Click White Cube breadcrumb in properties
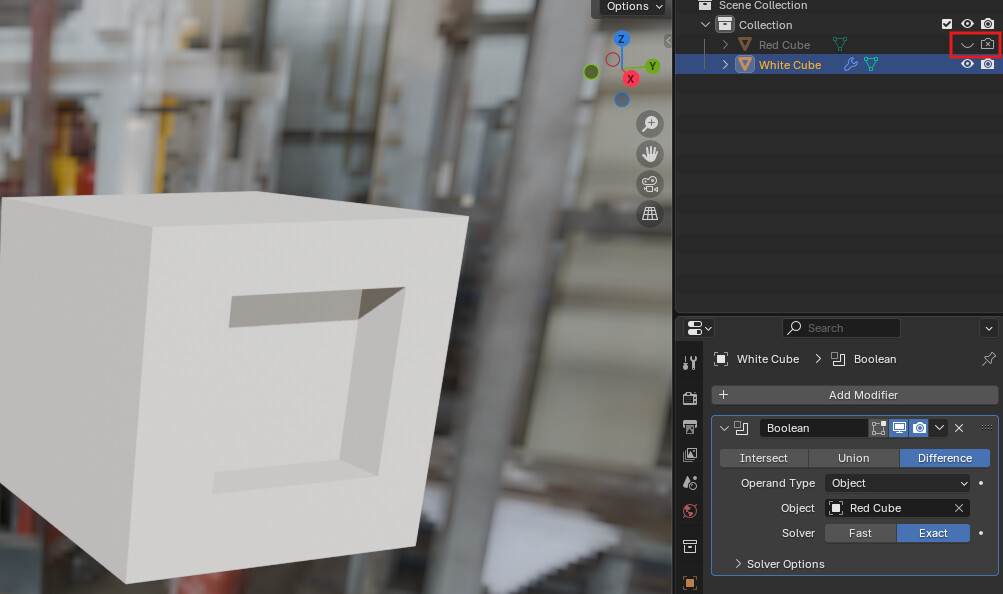This screenshot has width=1003, height=594. (x=768, y=359)
